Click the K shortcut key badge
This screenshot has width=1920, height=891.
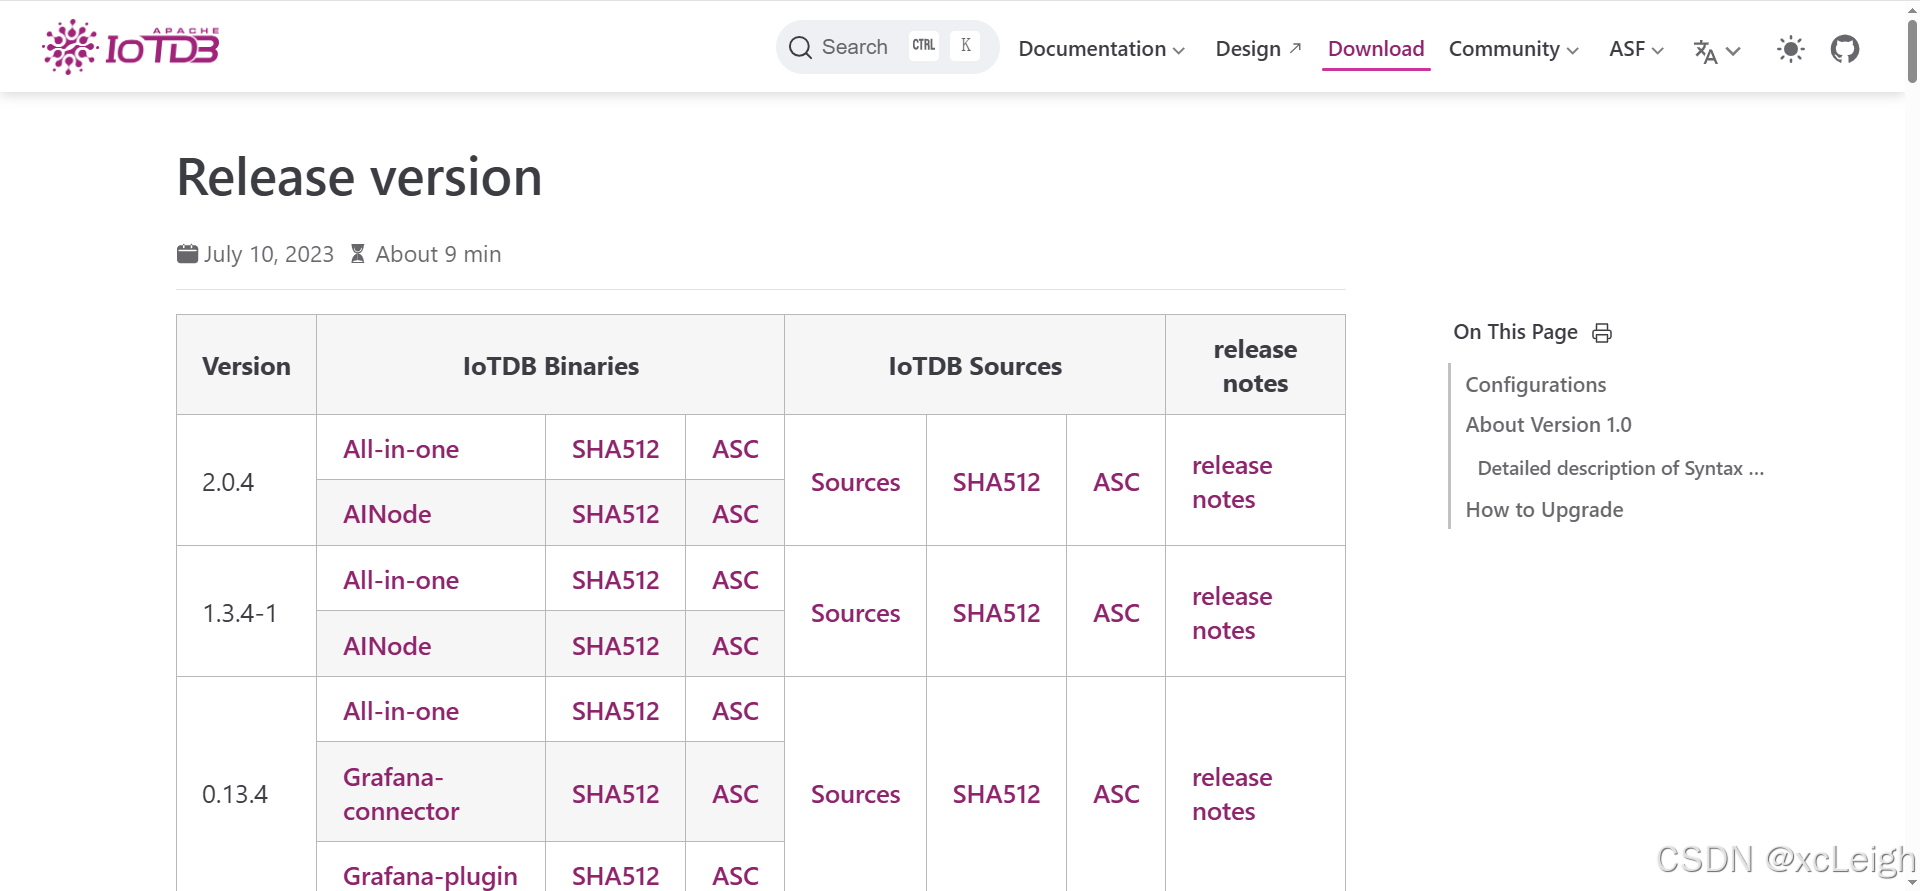point(965,45)
